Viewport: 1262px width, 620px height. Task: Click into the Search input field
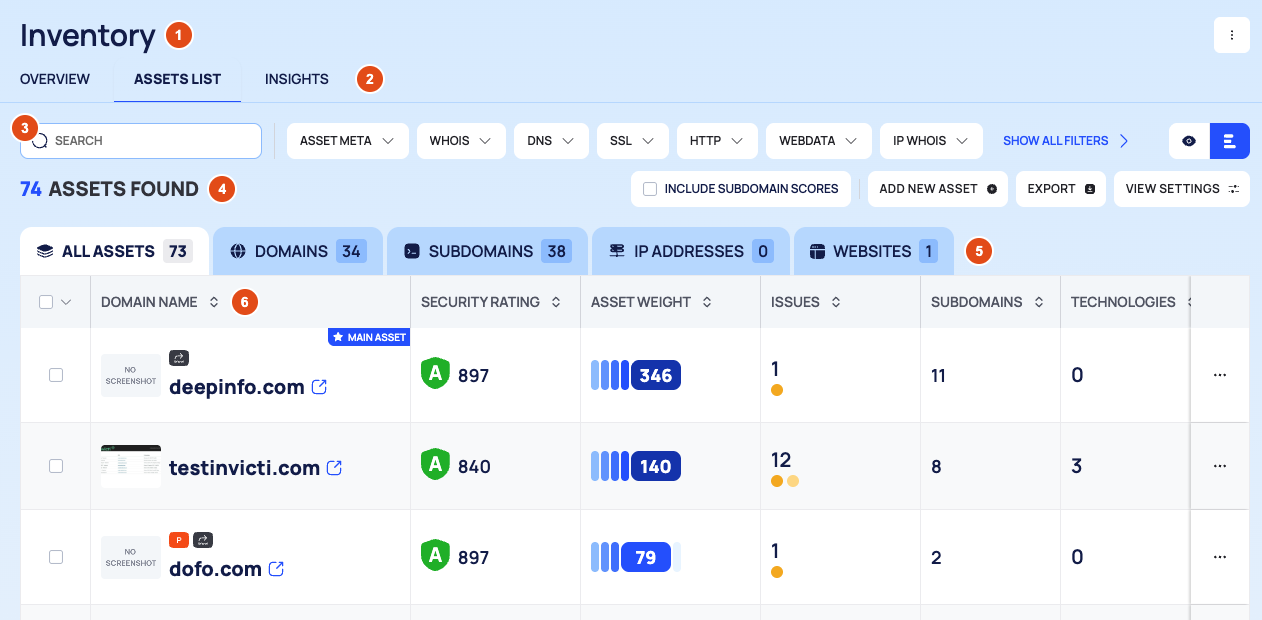[x=141, y=141]
